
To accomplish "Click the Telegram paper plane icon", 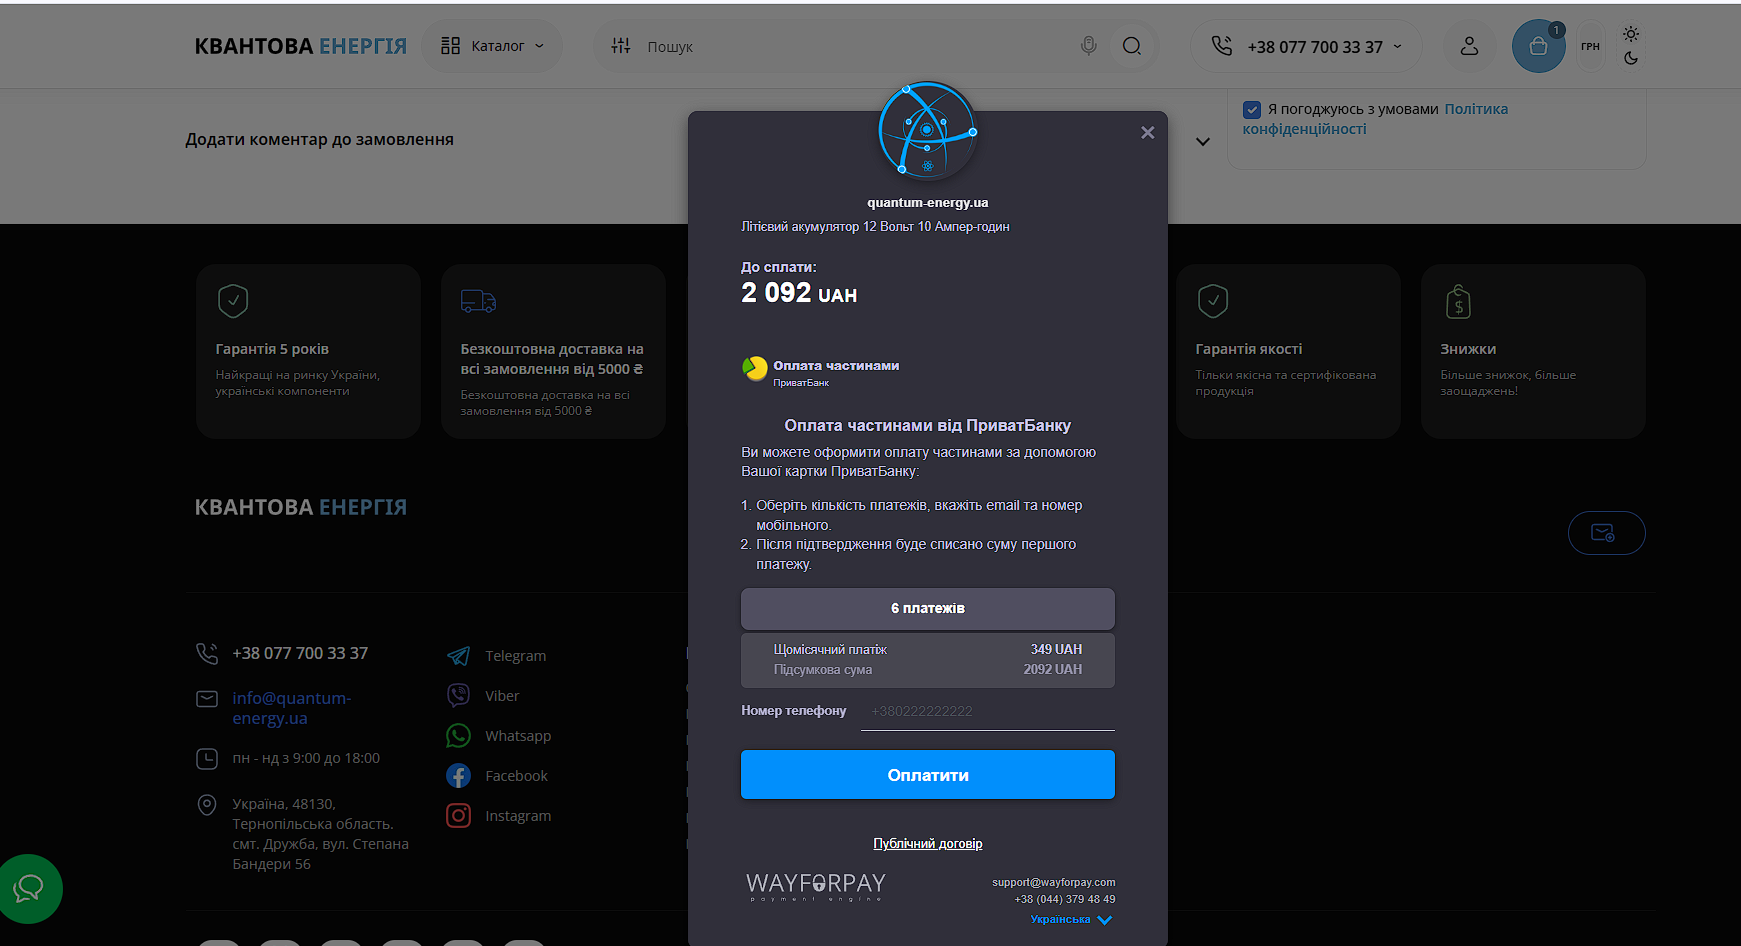I will pos(458,656).
